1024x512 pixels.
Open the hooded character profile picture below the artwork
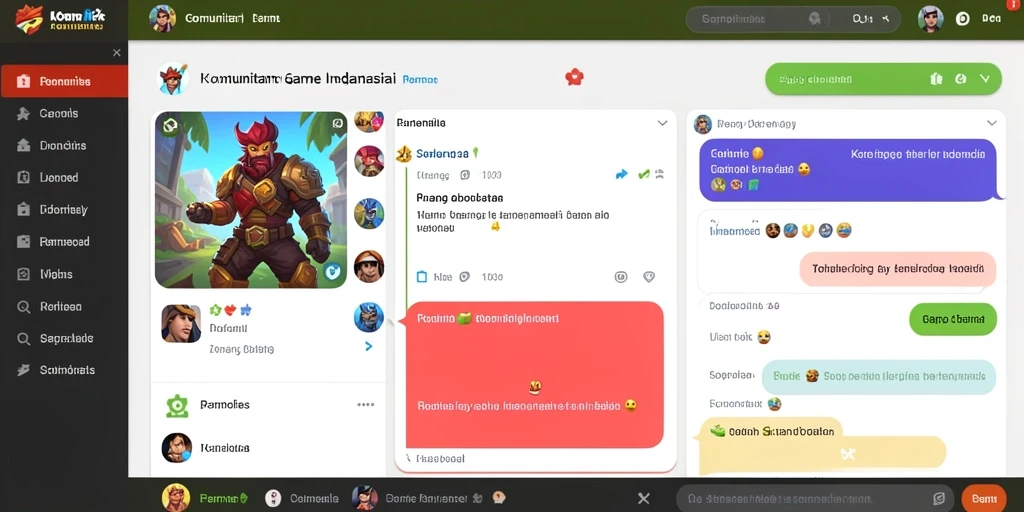click(x=181, y=324)
